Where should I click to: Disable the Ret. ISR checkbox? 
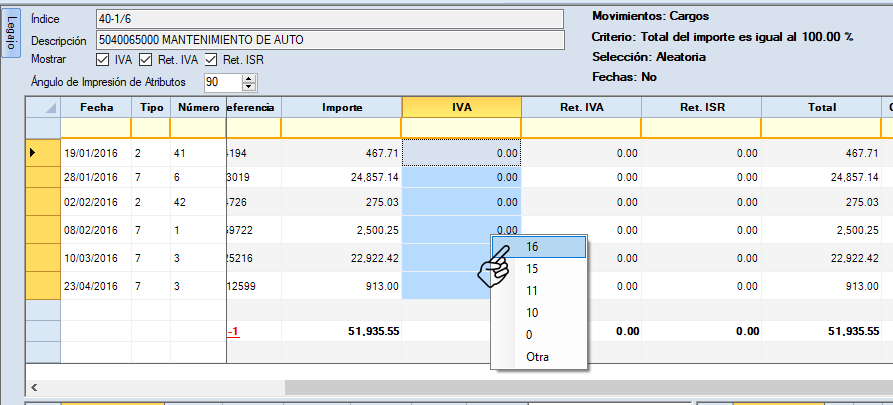click(x=210, y=60)
